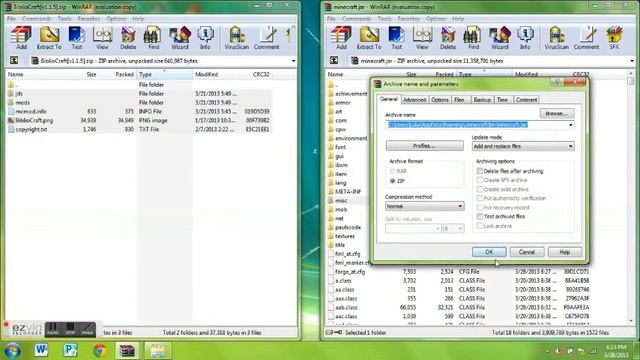Open Archive name dropdown arrow
Screen dimensions: 640x360
[571, 125]
